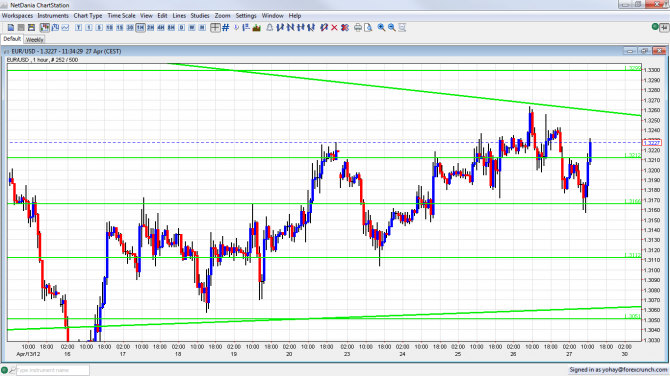Click the grey icon next to New
The image size is (670, 376).
(x=21, y=28)
